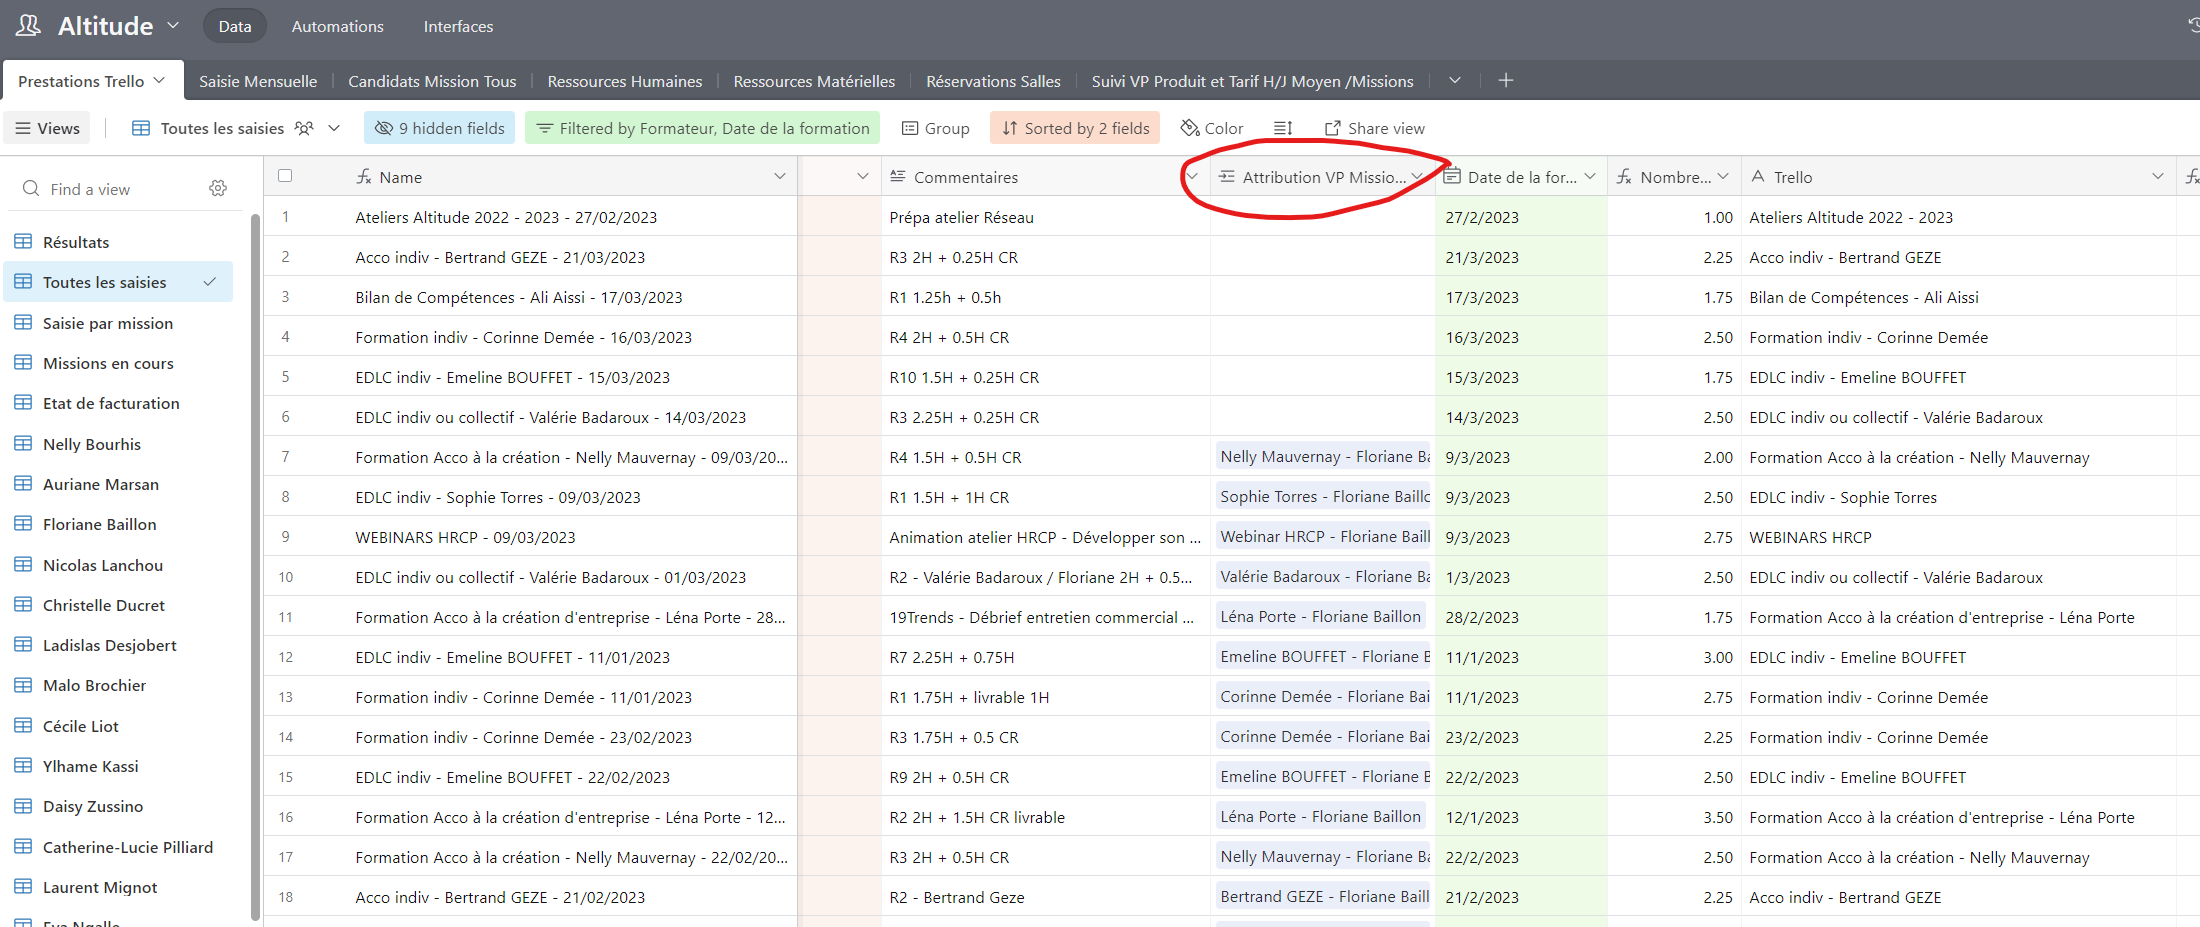
Task: Open the Auriane Marsan view
Action: click(x=118, y=484)
